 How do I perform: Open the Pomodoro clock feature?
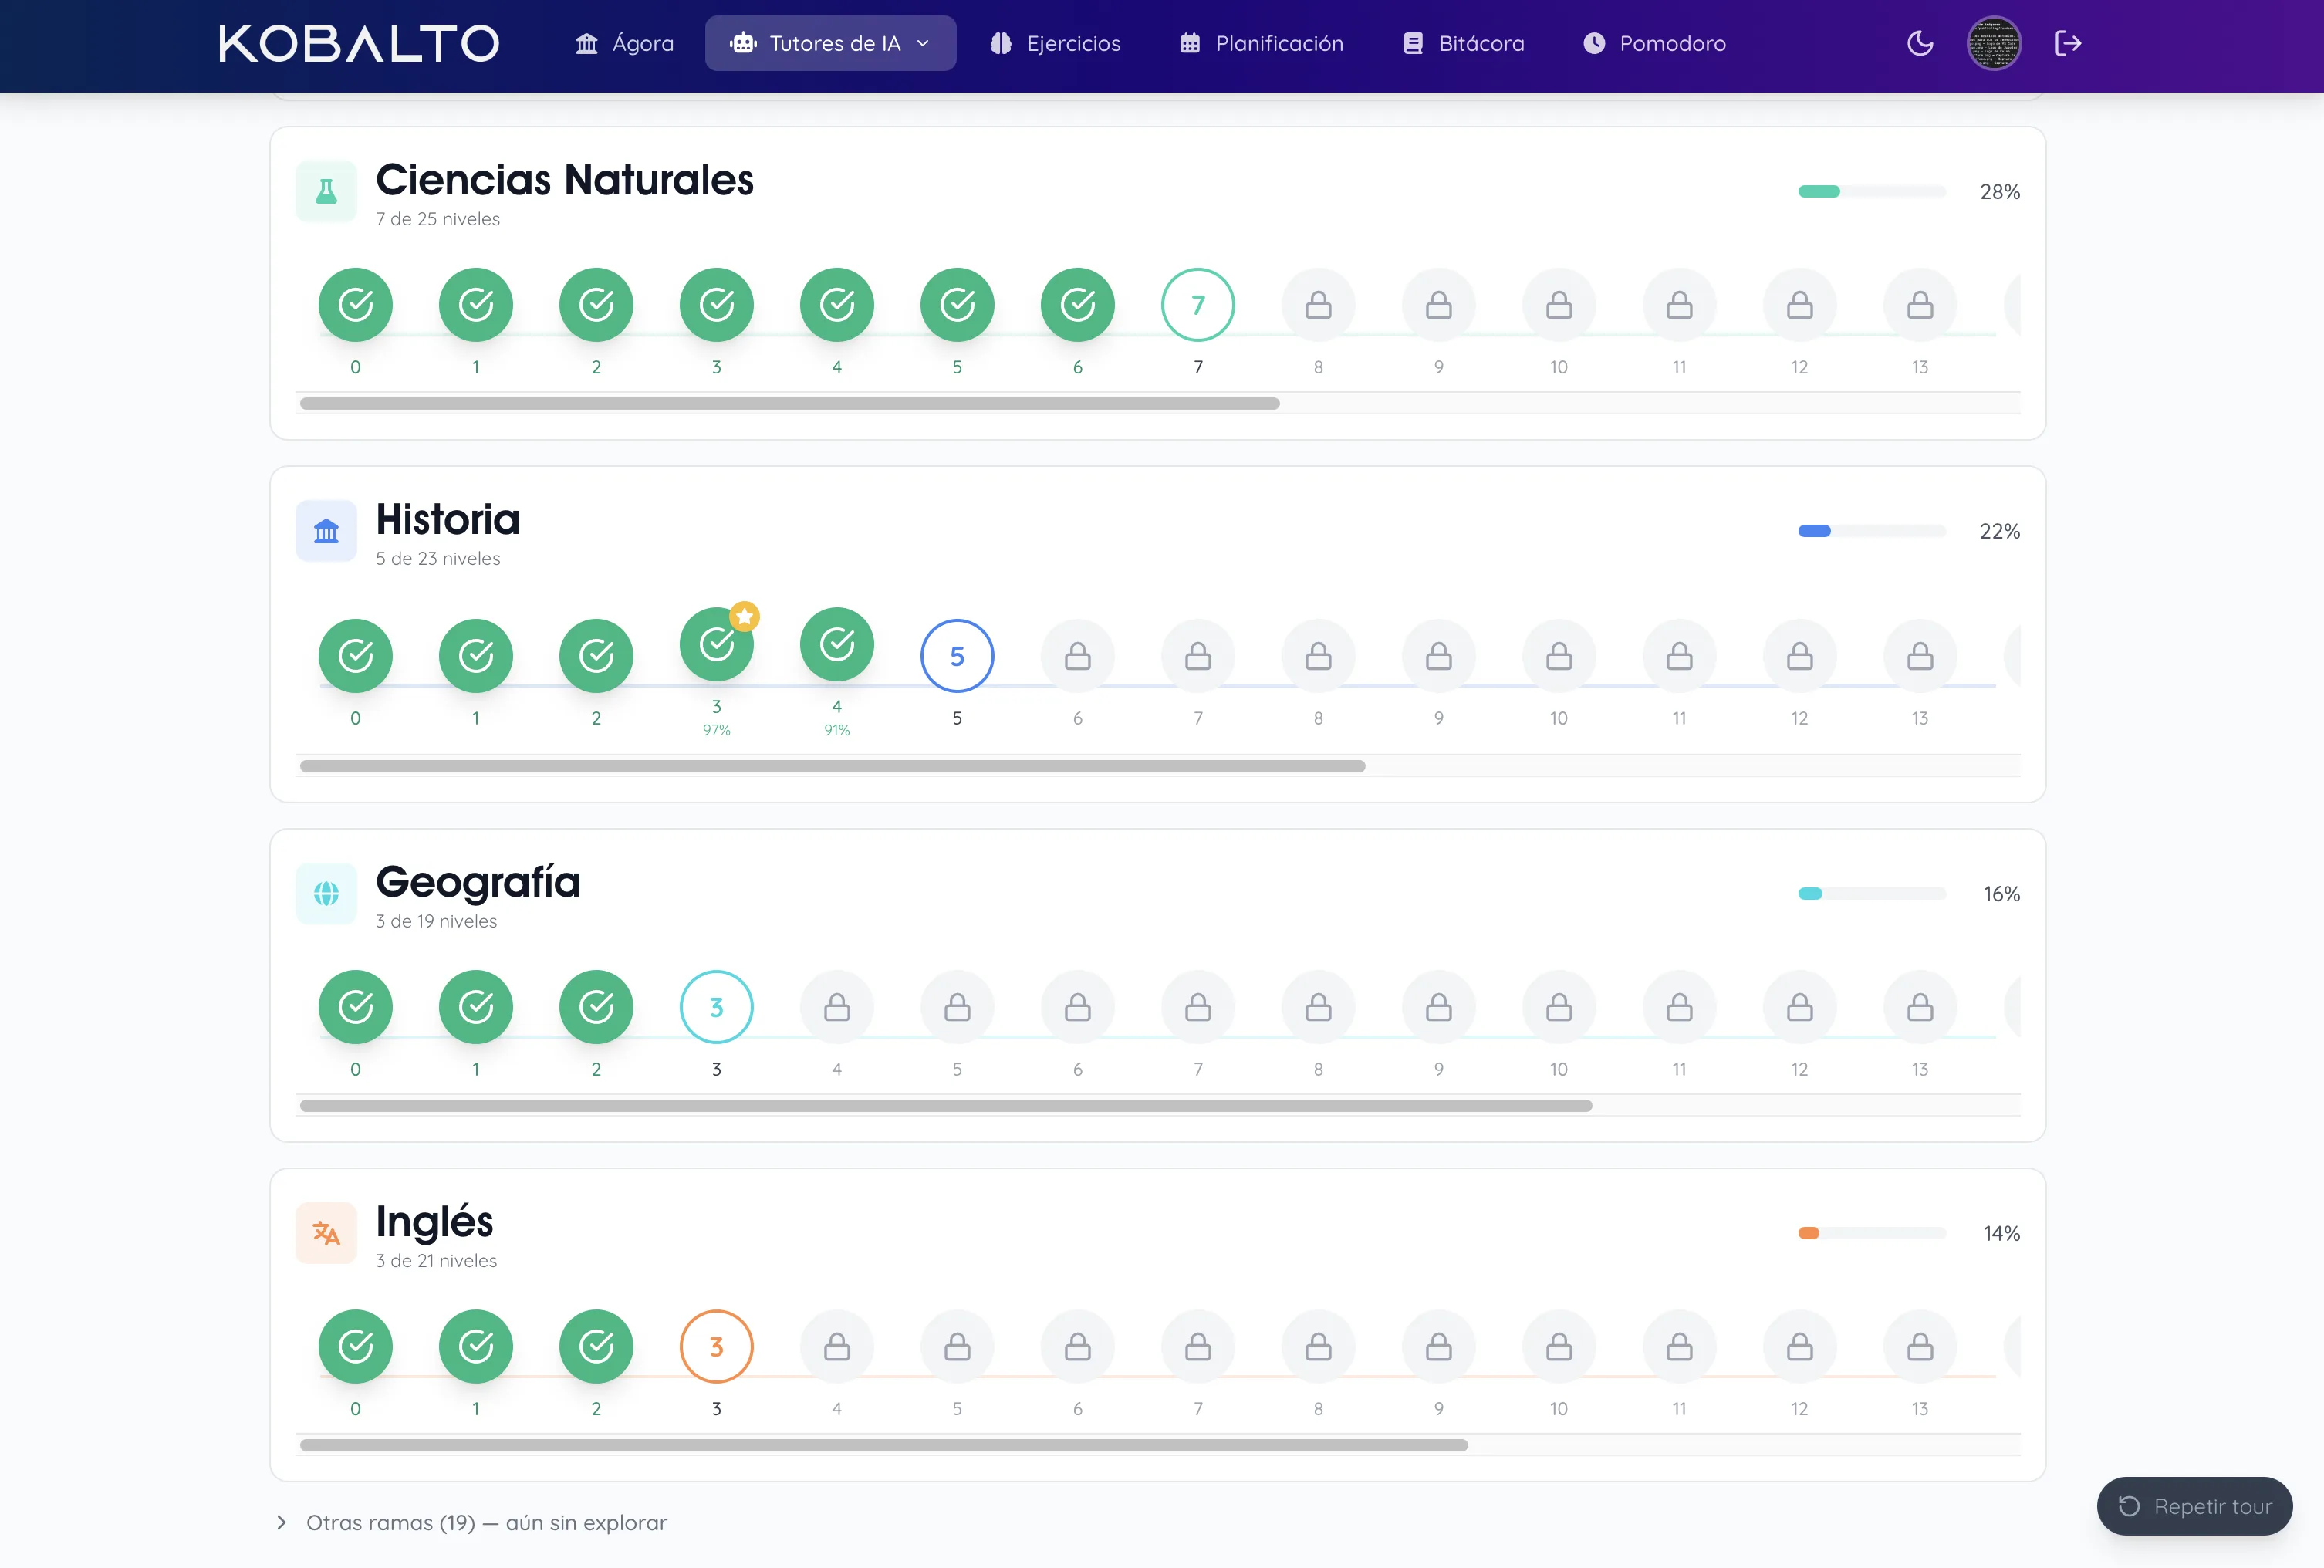pyautogui.click(x=1595, y=43)
